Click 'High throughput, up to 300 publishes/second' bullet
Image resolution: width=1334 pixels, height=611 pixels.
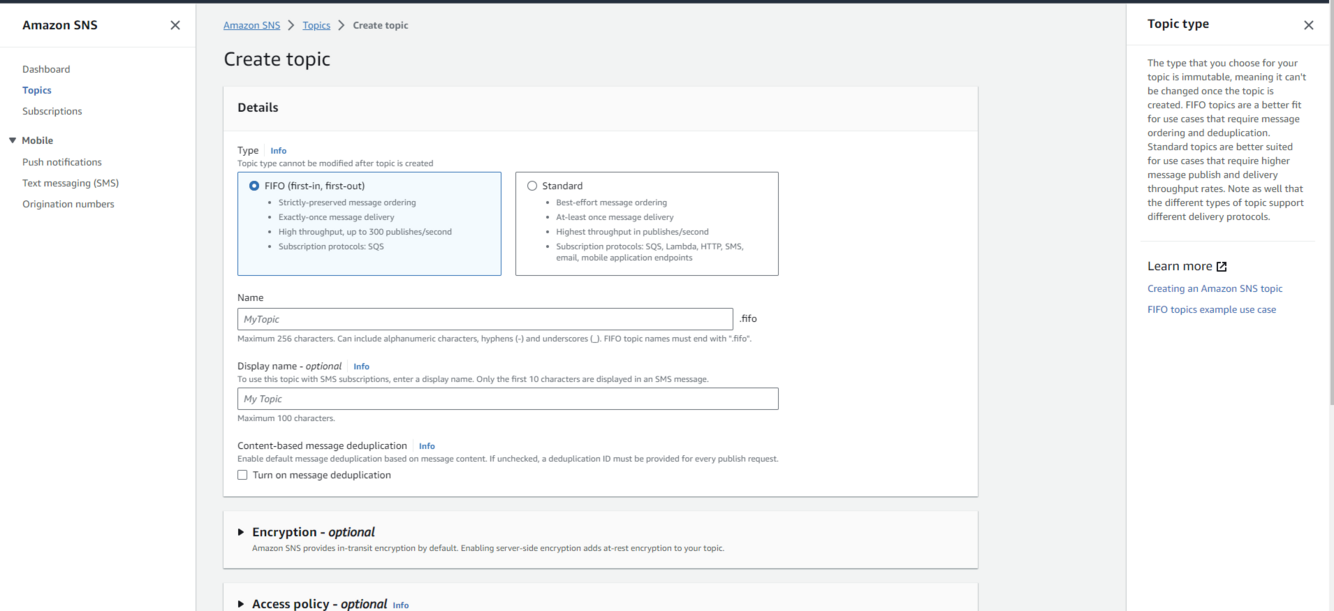point(365,232)
